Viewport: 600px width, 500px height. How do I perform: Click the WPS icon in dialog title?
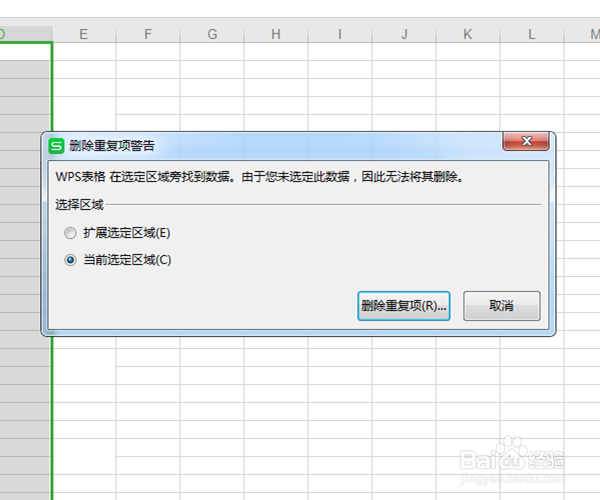[x=56, y=146]
